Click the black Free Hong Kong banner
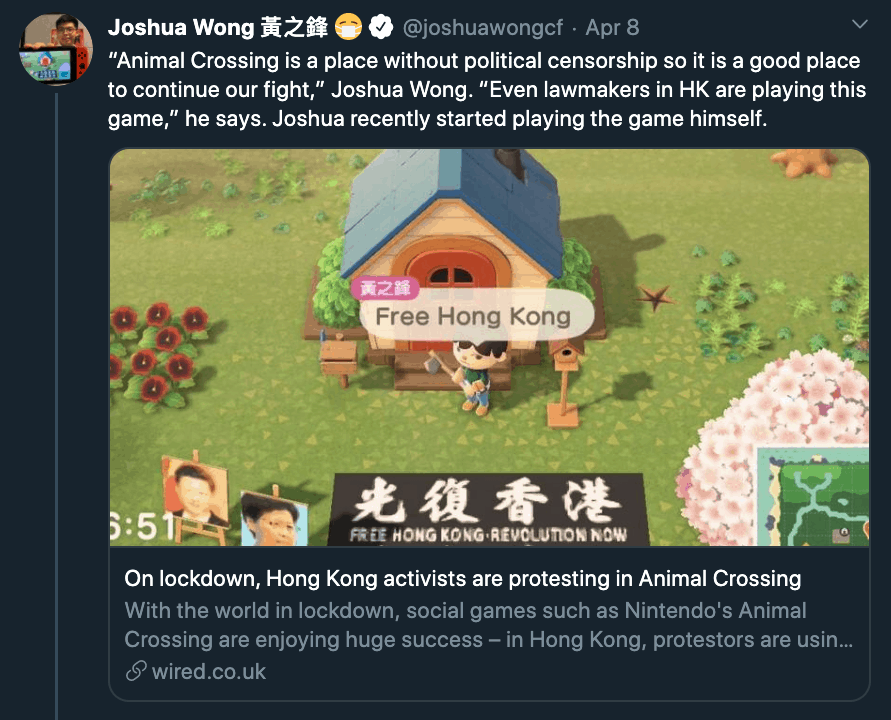This screenshot has width=891, height=720. coord(489,510)
